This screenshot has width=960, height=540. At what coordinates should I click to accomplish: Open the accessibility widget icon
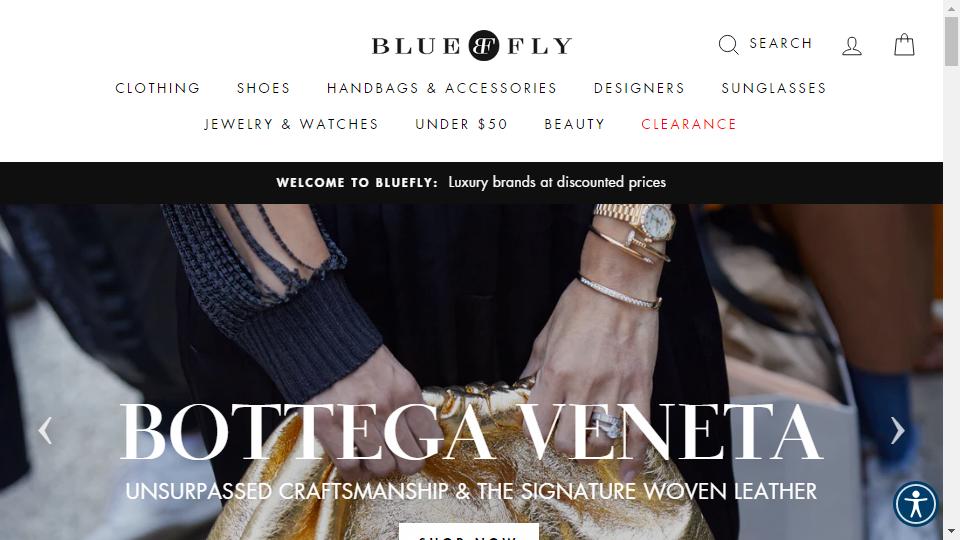pyautogui.click(x=915, y=504)
